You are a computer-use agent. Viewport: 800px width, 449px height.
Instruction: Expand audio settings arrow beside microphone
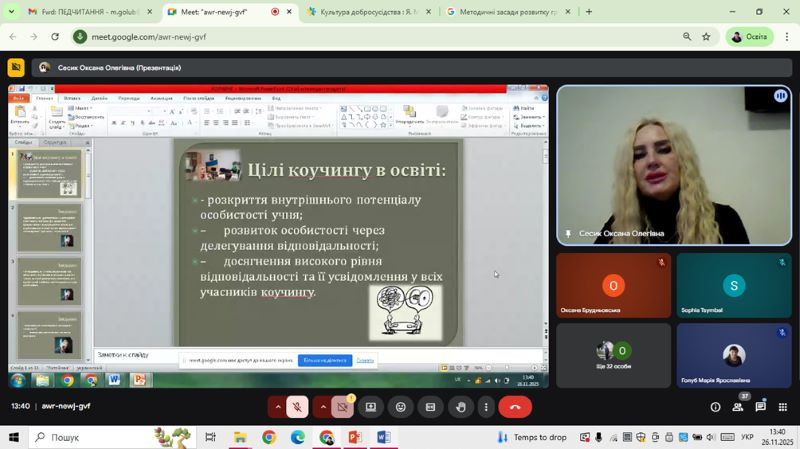278,407
